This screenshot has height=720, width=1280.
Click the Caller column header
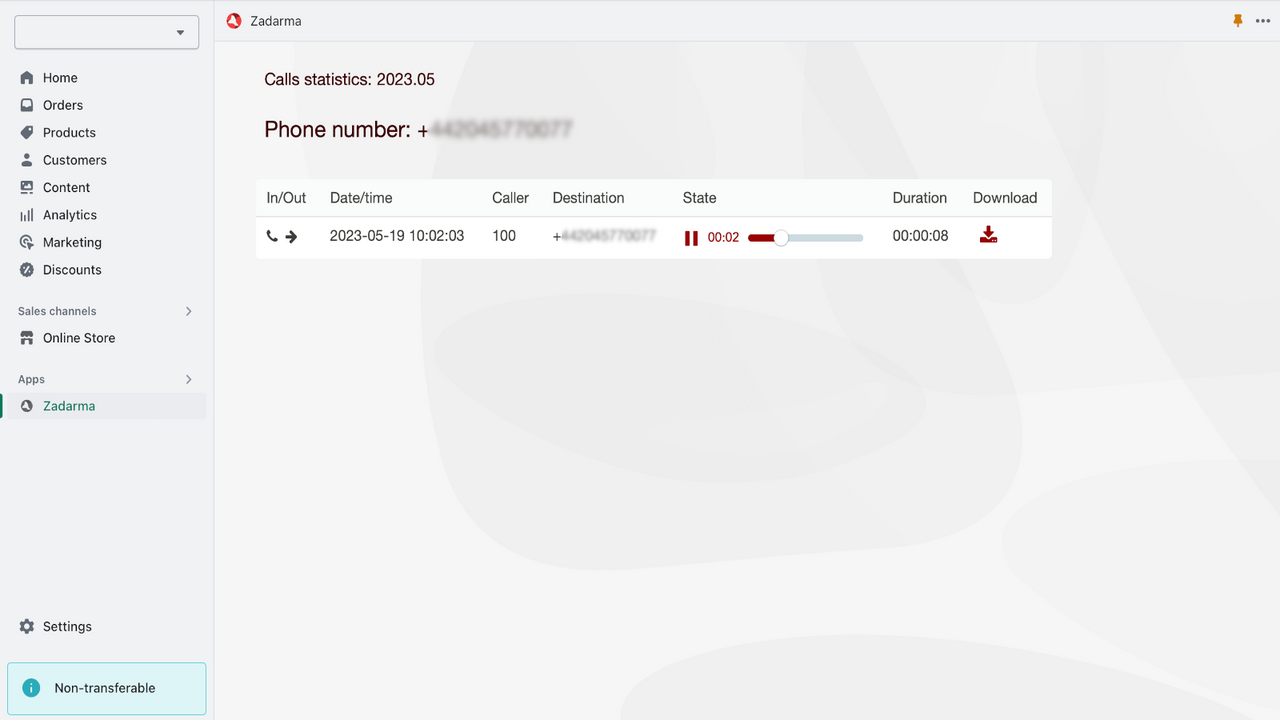[510, 198]
